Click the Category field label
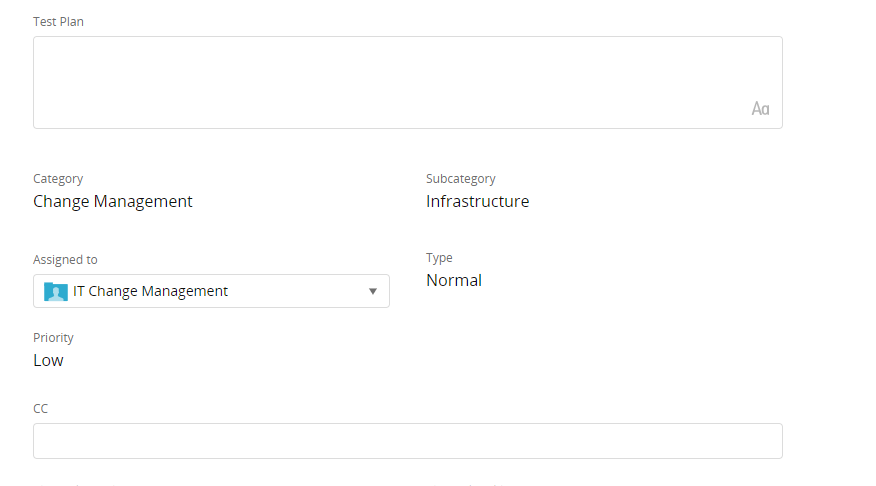 (58, 179)
